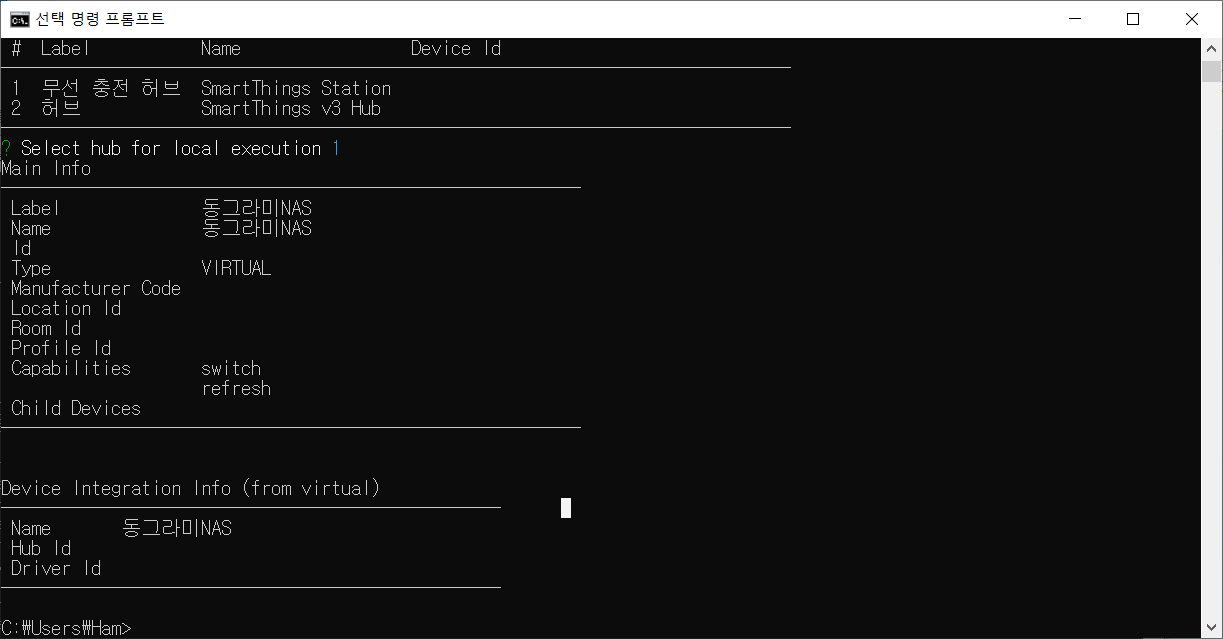Click the 'VIRTUAL' type value
1223x639 pixels.
click(236, 268)
